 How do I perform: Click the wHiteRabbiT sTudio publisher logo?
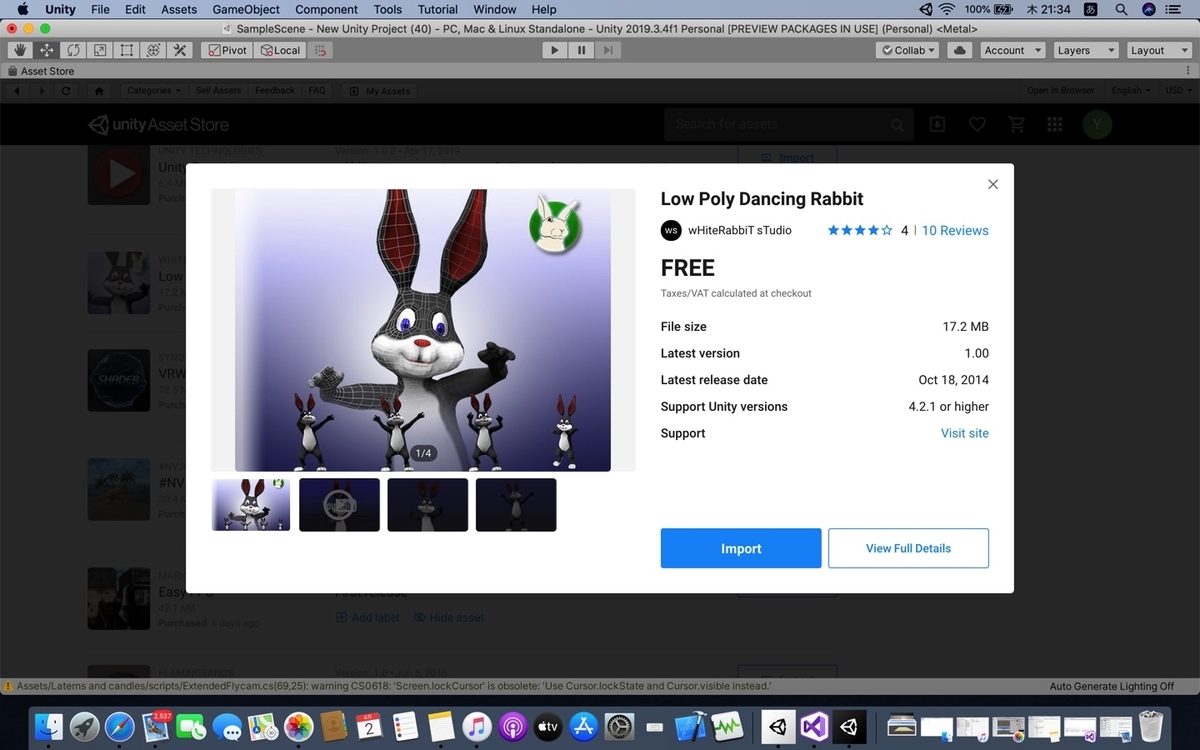point(671,230)
